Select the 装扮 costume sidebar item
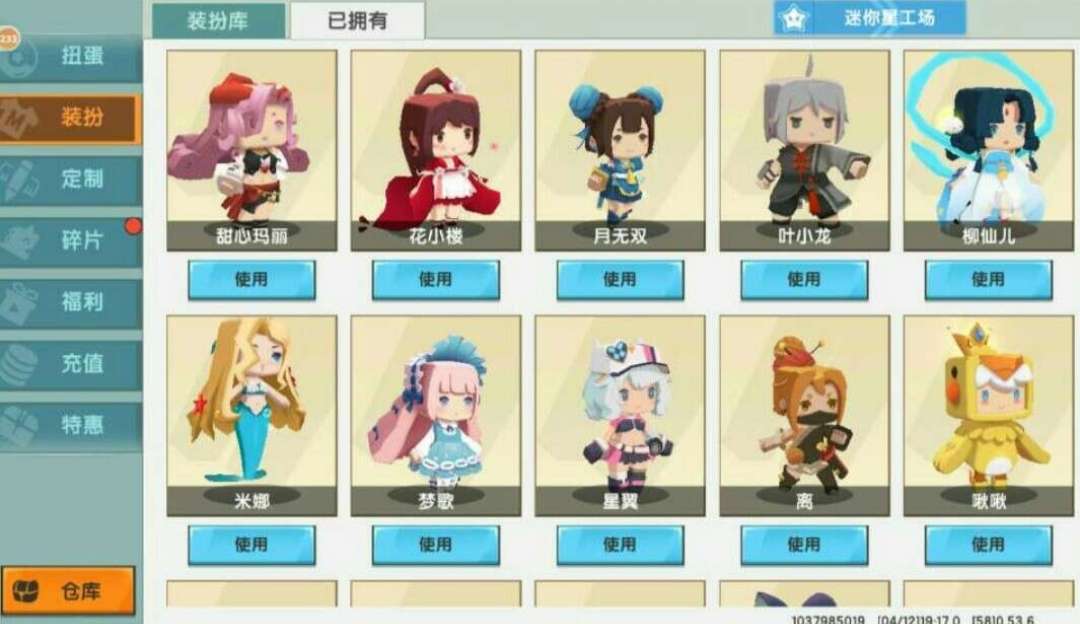The height and width of the screenshot is (624, 1080). pyautogui.click(x=70, y=118)
